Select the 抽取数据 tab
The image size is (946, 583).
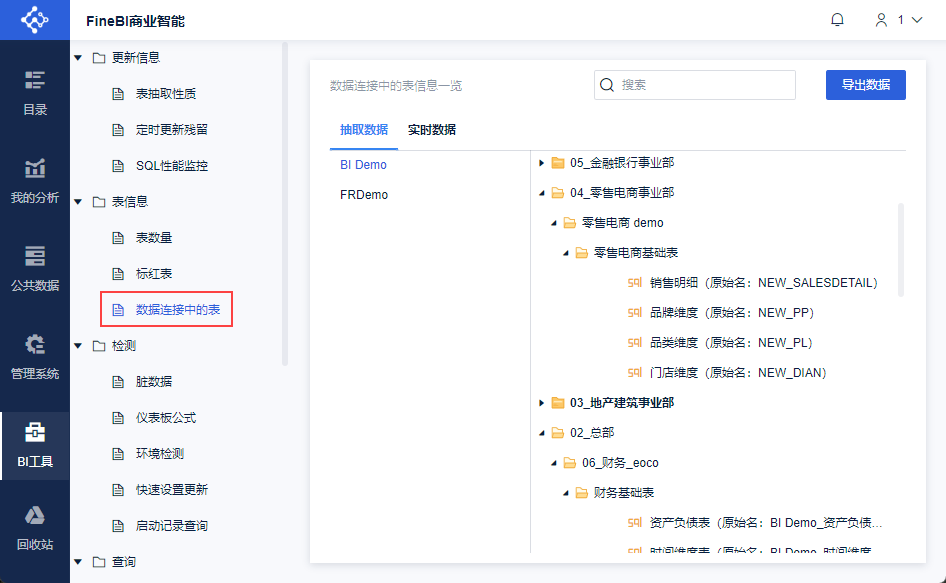click(363, 130)
